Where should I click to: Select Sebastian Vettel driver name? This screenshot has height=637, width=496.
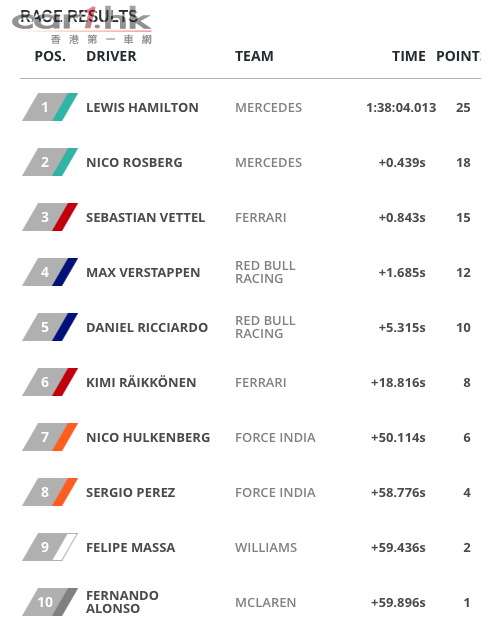click(x=145, y=217)
